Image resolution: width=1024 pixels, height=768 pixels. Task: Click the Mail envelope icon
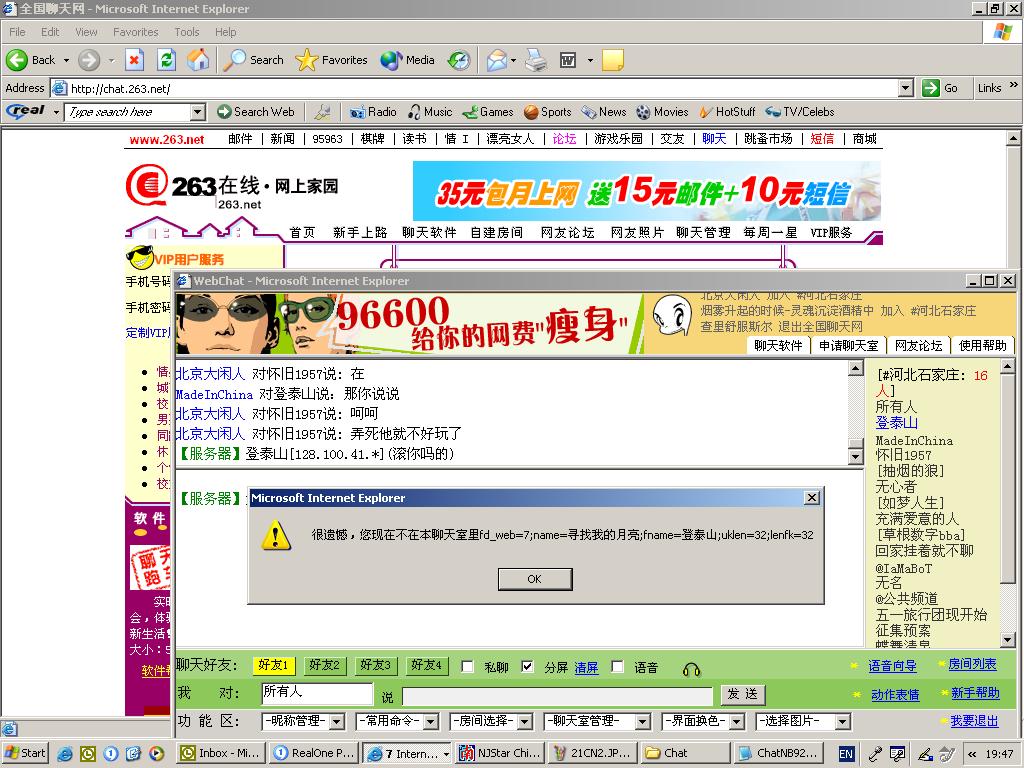(x=497, y=60)
